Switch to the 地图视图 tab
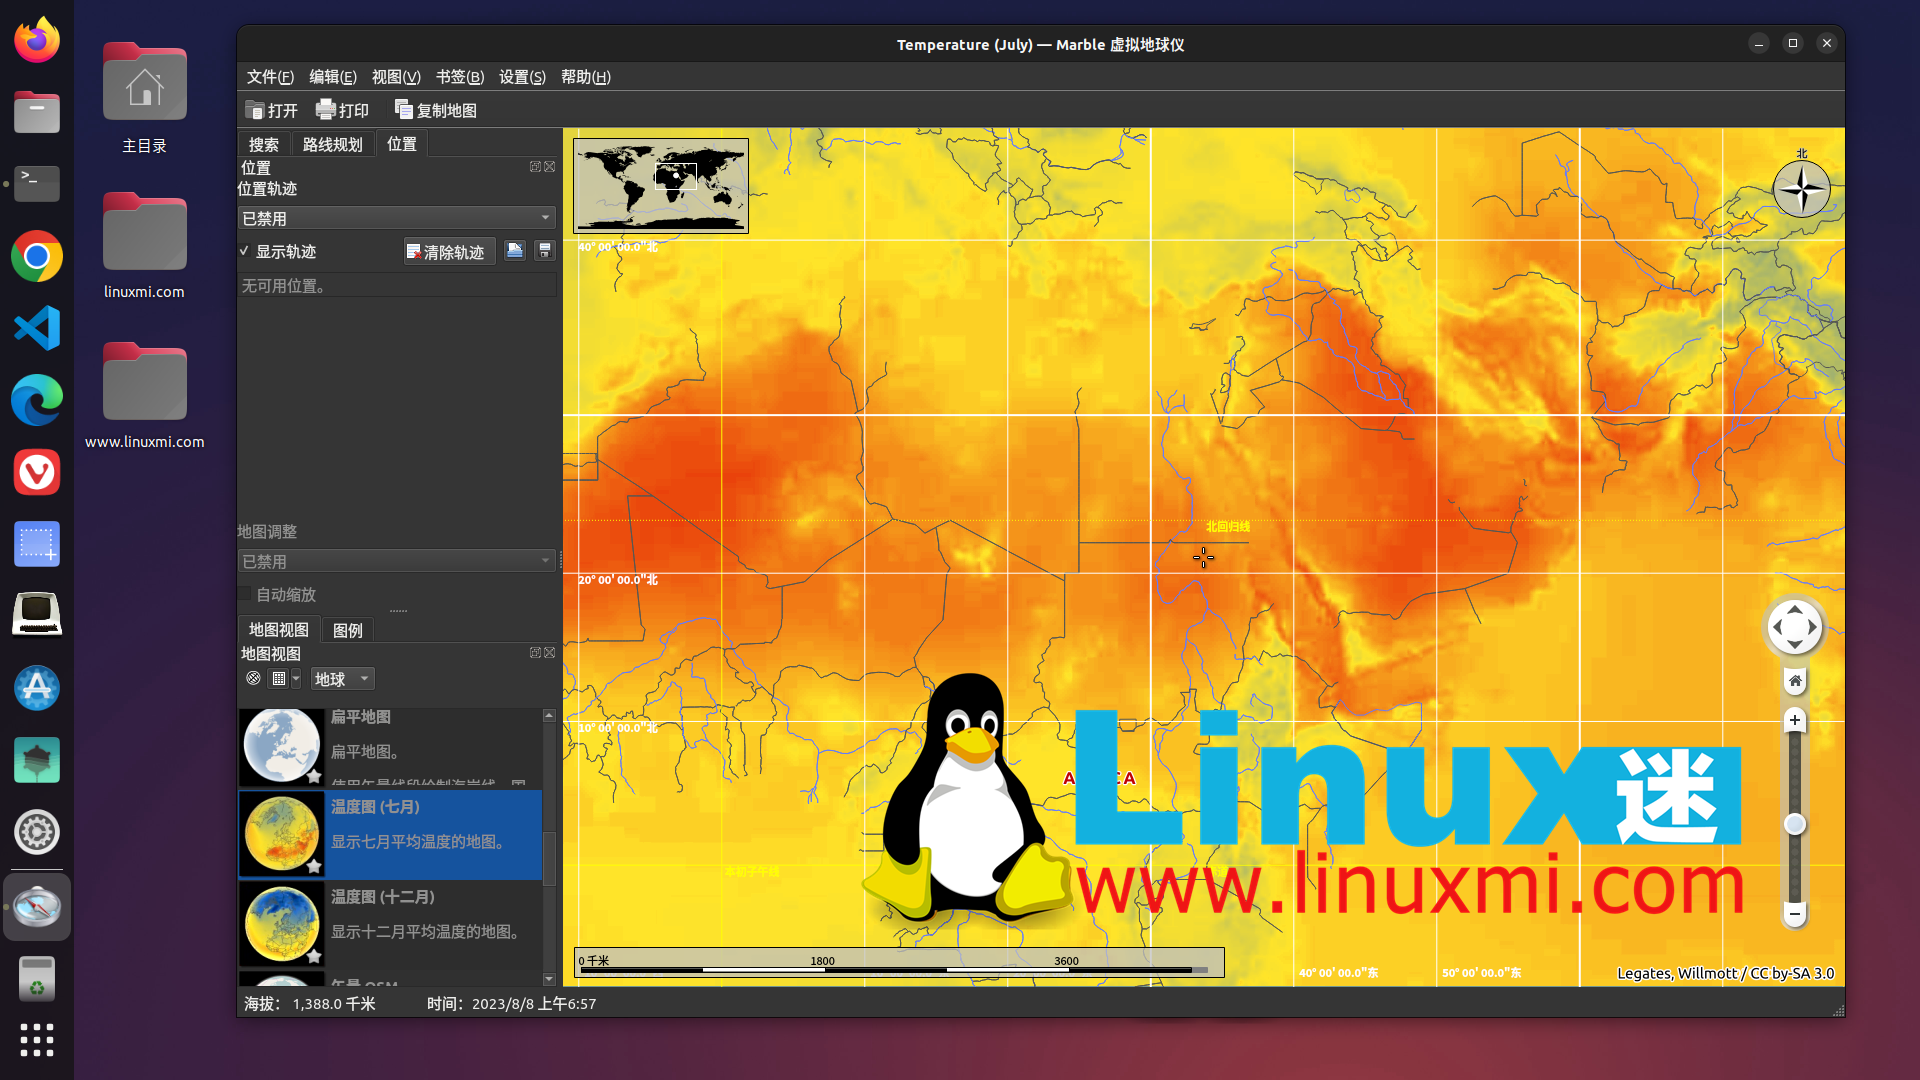Viewport: 1920px width, 1080px height. [279, 629]
